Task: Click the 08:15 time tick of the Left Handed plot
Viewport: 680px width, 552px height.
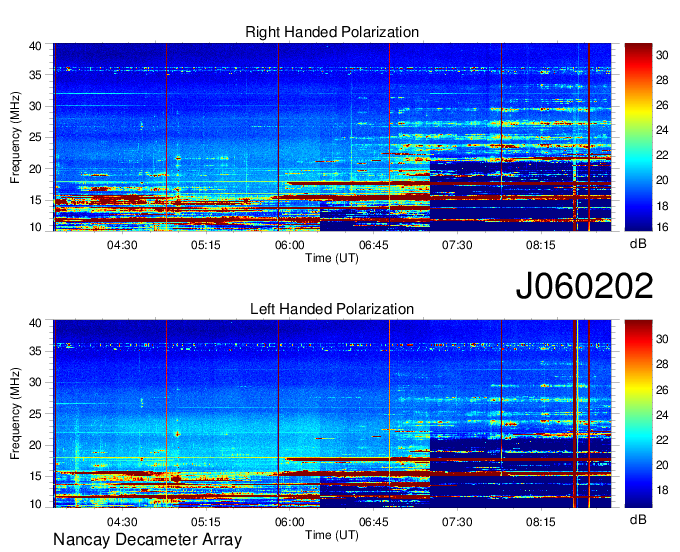Action: pyautogui.click(x=541, y=522)
